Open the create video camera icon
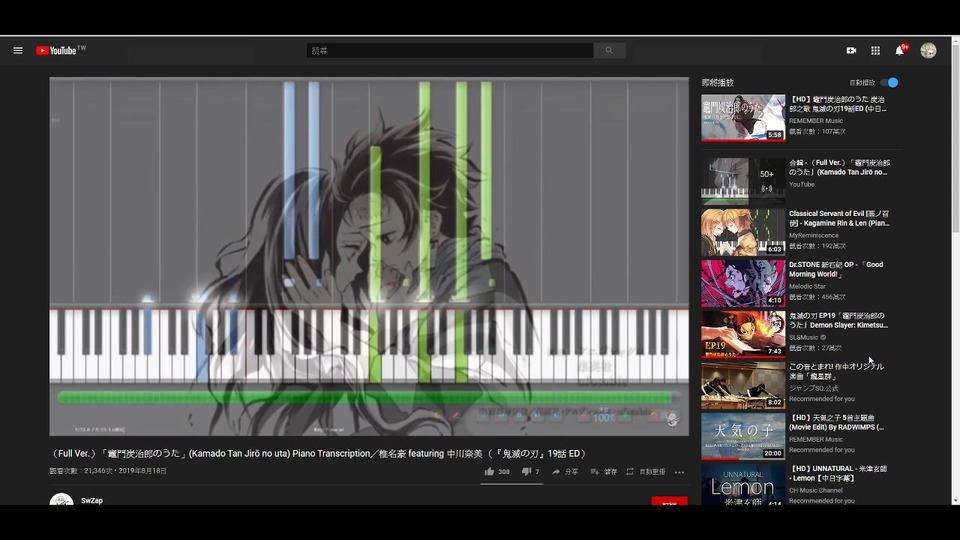Viewport: 960px width, 540px height. [x=851, y=50]
